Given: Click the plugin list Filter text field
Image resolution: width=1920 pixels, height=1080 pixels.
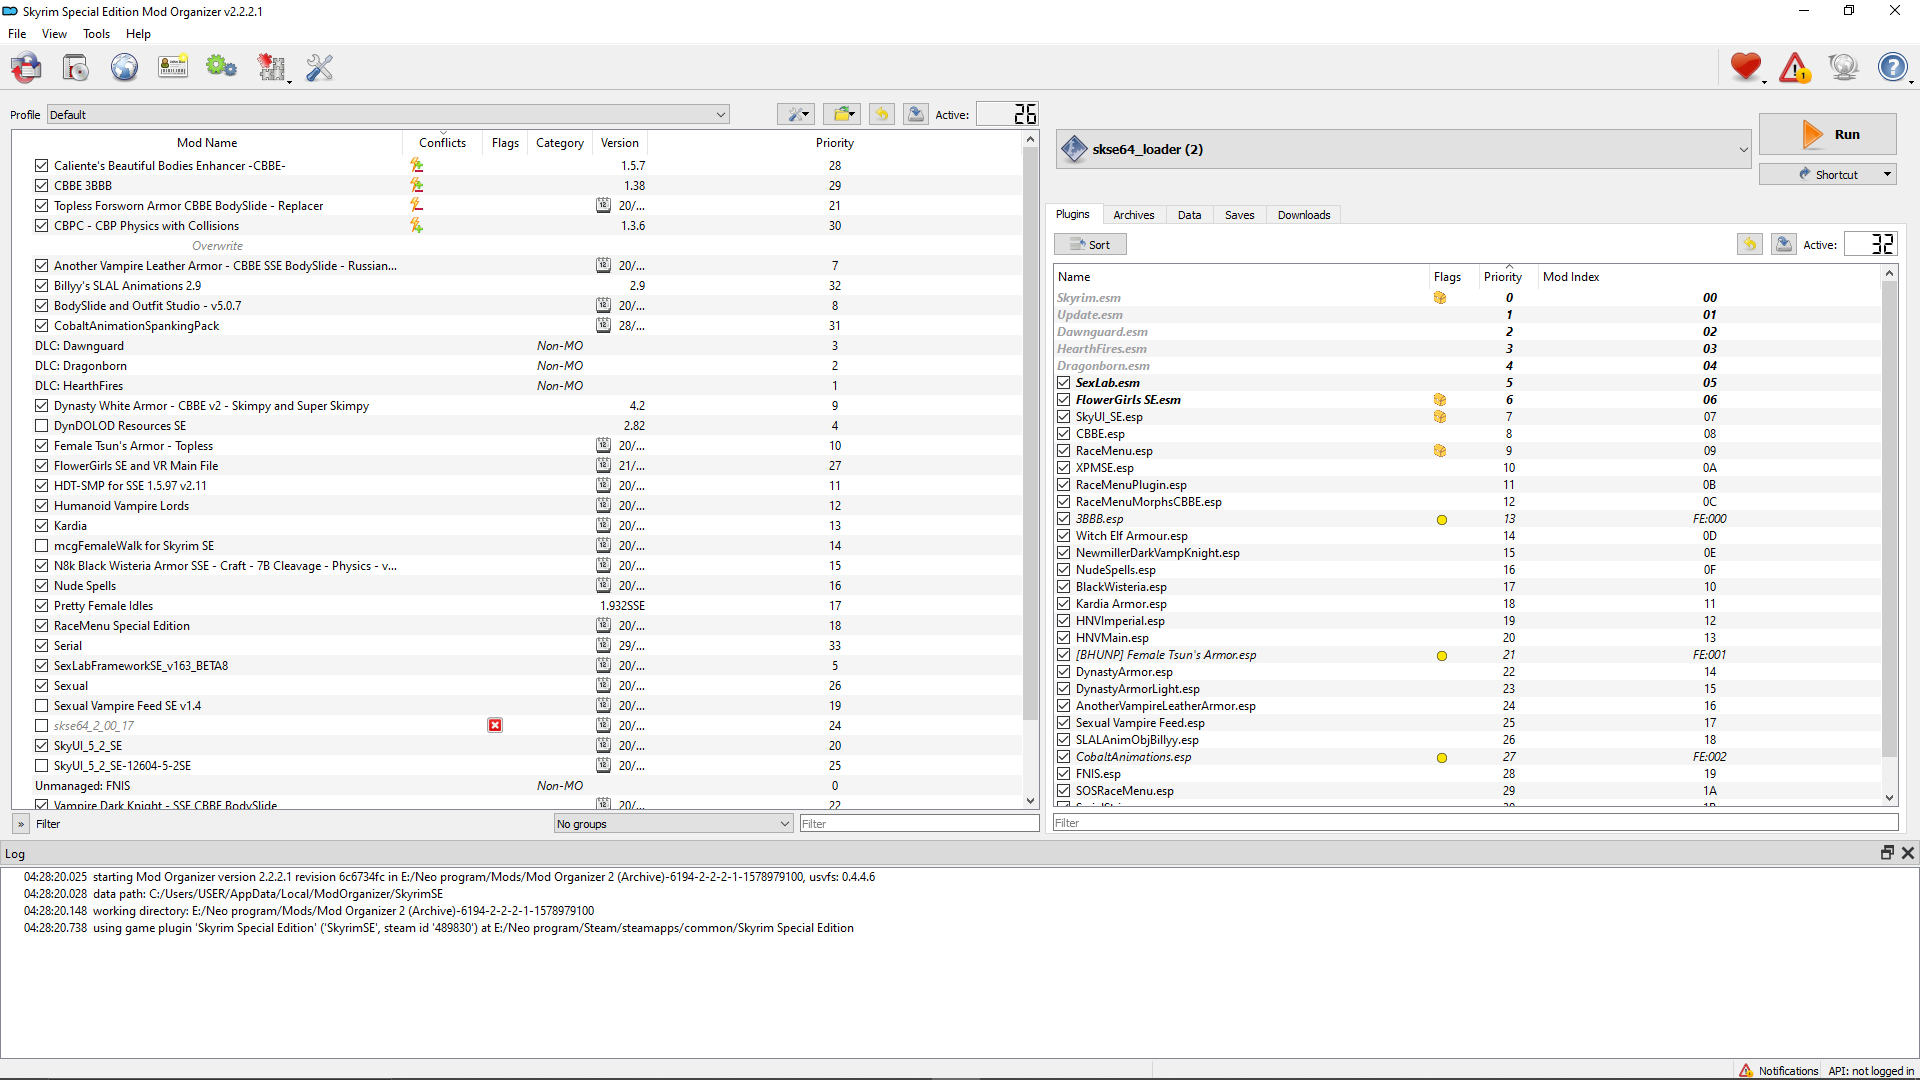Looking at the screenshot, I should 1475,822.
